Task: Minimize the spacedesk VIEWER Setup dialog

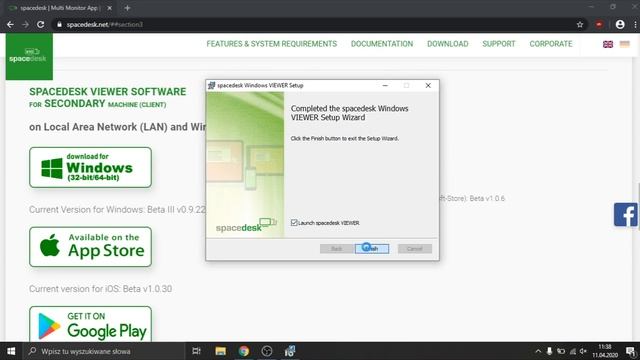Action: point(385,85)
